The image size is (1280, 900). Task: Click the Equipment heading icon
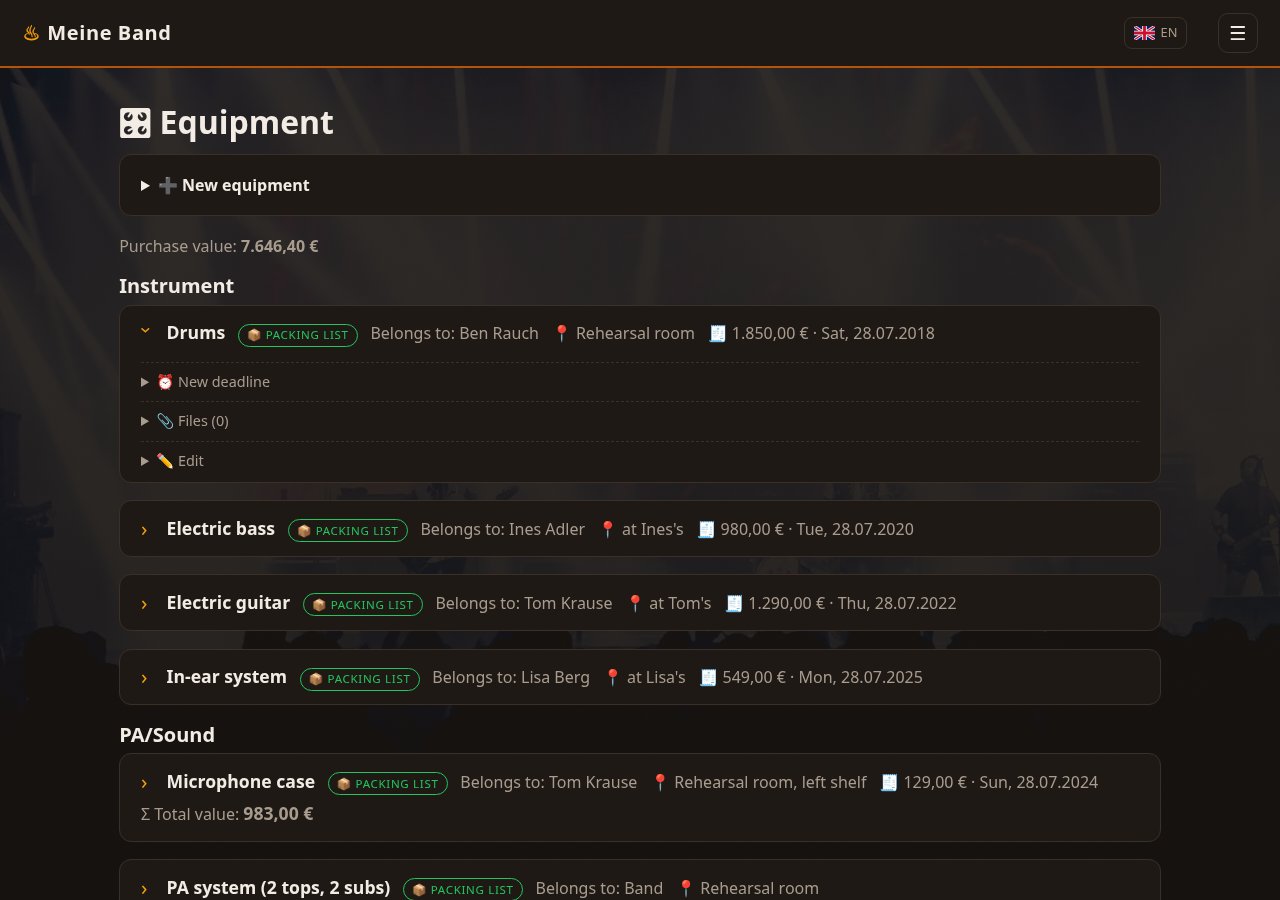tap(135, 123)
